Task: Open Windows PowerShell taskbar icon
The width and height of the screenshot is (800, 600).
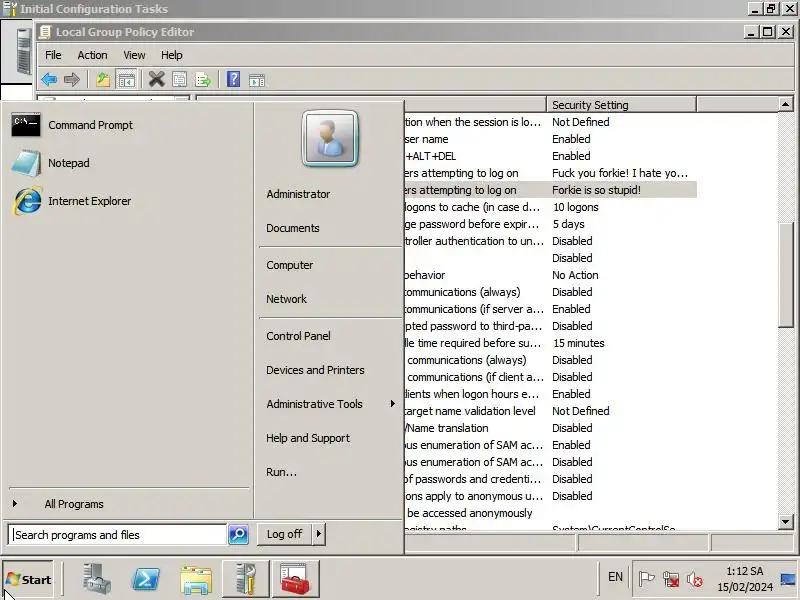Action: [146, 579]
